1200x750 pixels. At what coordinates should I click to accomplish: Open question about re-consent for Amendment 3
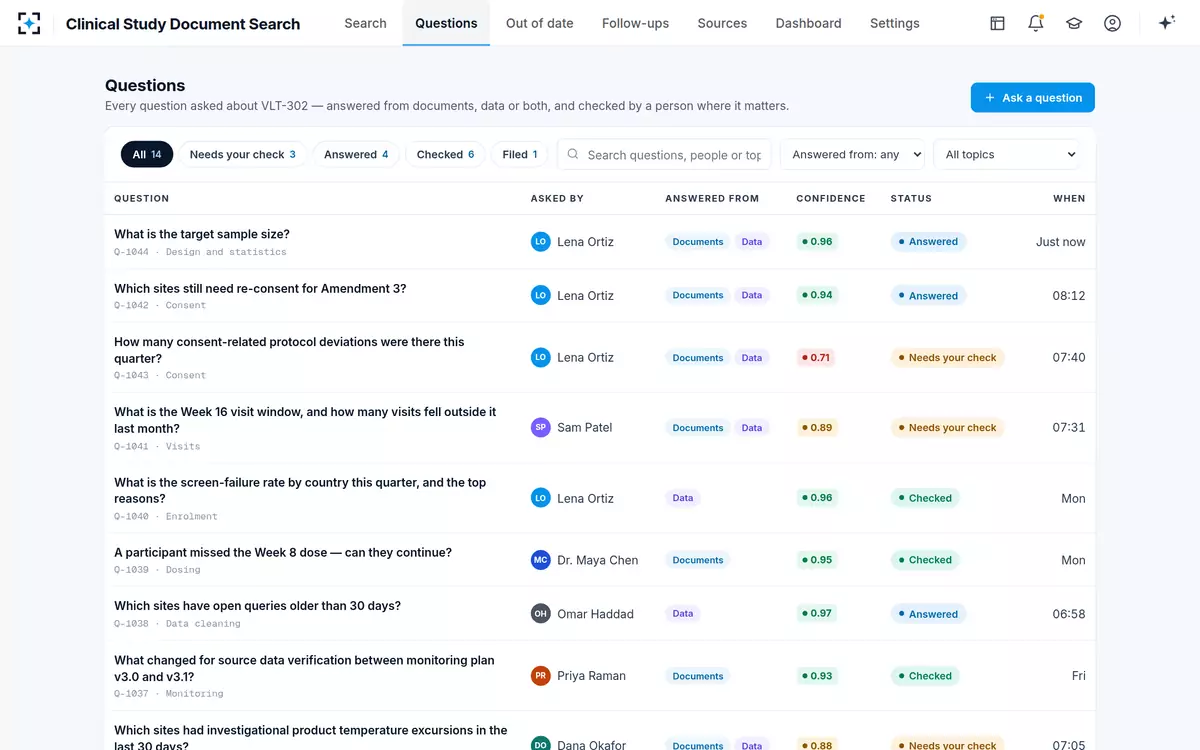tap(260, 288)
